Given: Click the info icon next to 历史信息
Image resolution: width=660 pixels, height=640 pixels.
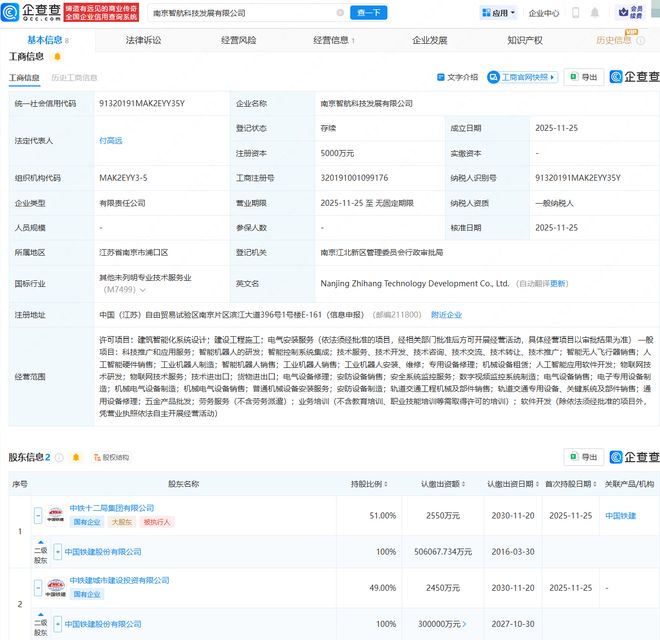Looking at the screenshot, I should coord(641,40).
